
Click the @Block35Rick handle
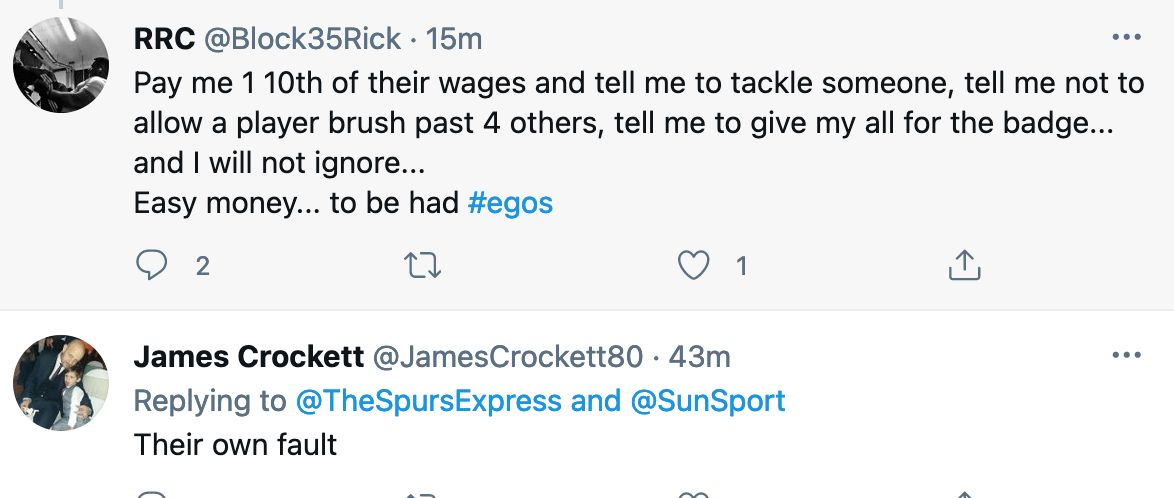pos(303,39)
